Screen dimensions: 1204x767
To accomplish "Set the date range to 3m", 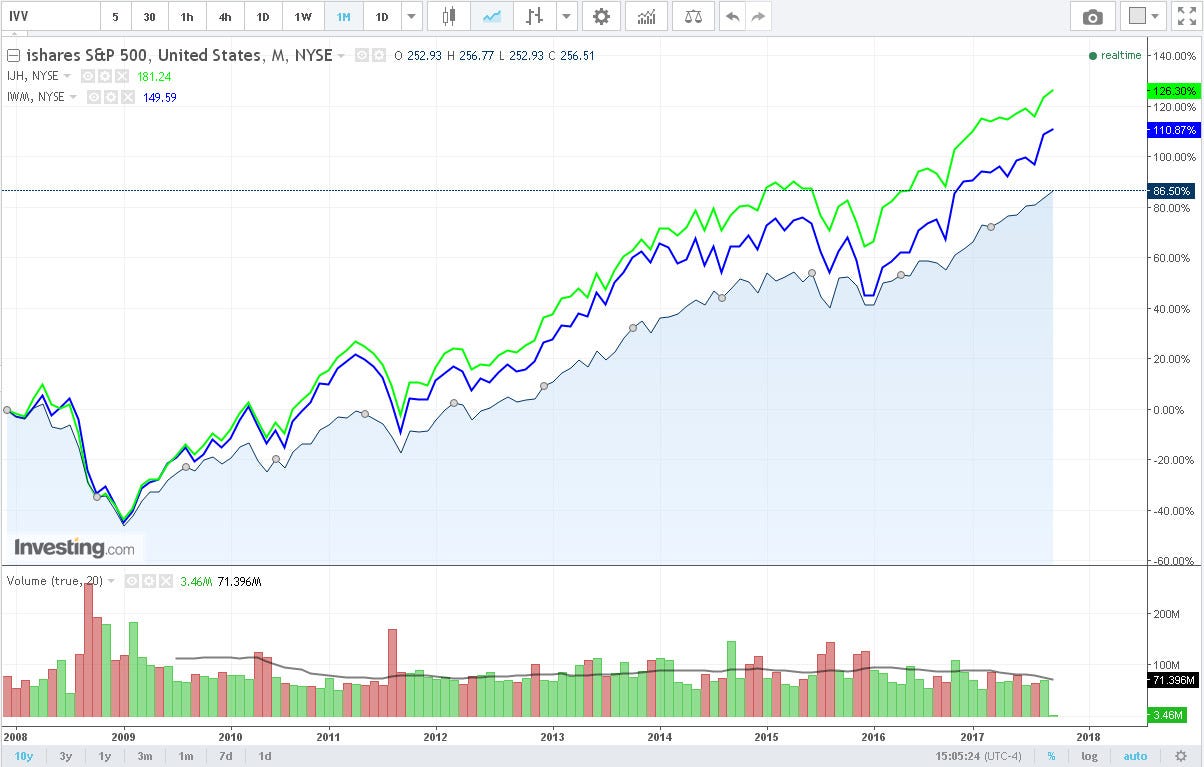I will point(145,756).
